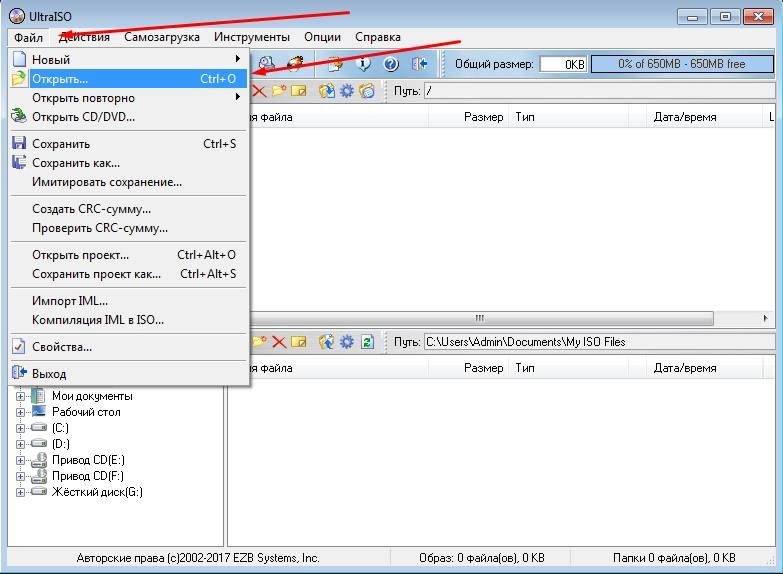Click rename icon in lower local toolbar
This screenshot has width=783, height=574.
[x=299, y=342]
